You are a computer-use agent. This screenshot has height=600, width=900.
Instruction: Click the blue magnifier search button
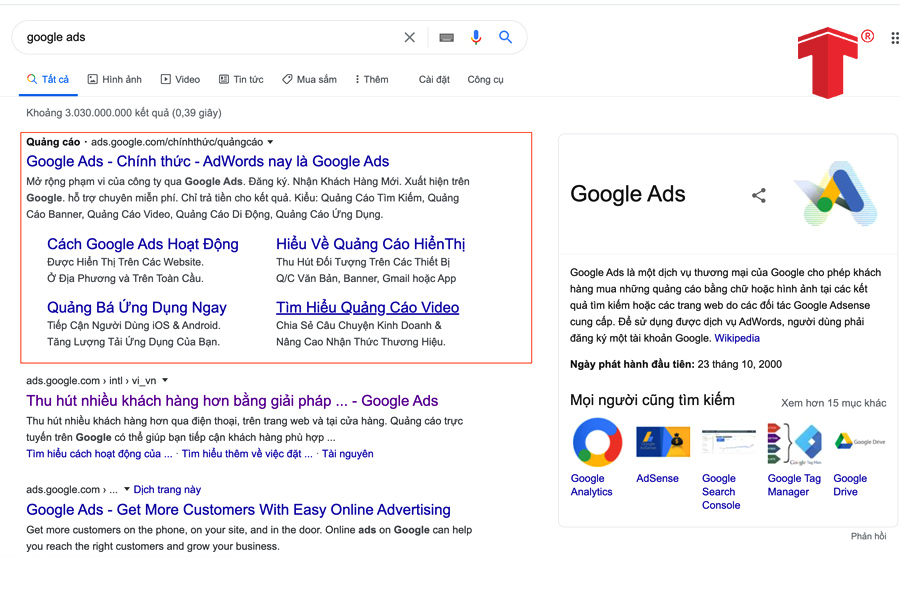pyautogui.click(x=505, y=37)
